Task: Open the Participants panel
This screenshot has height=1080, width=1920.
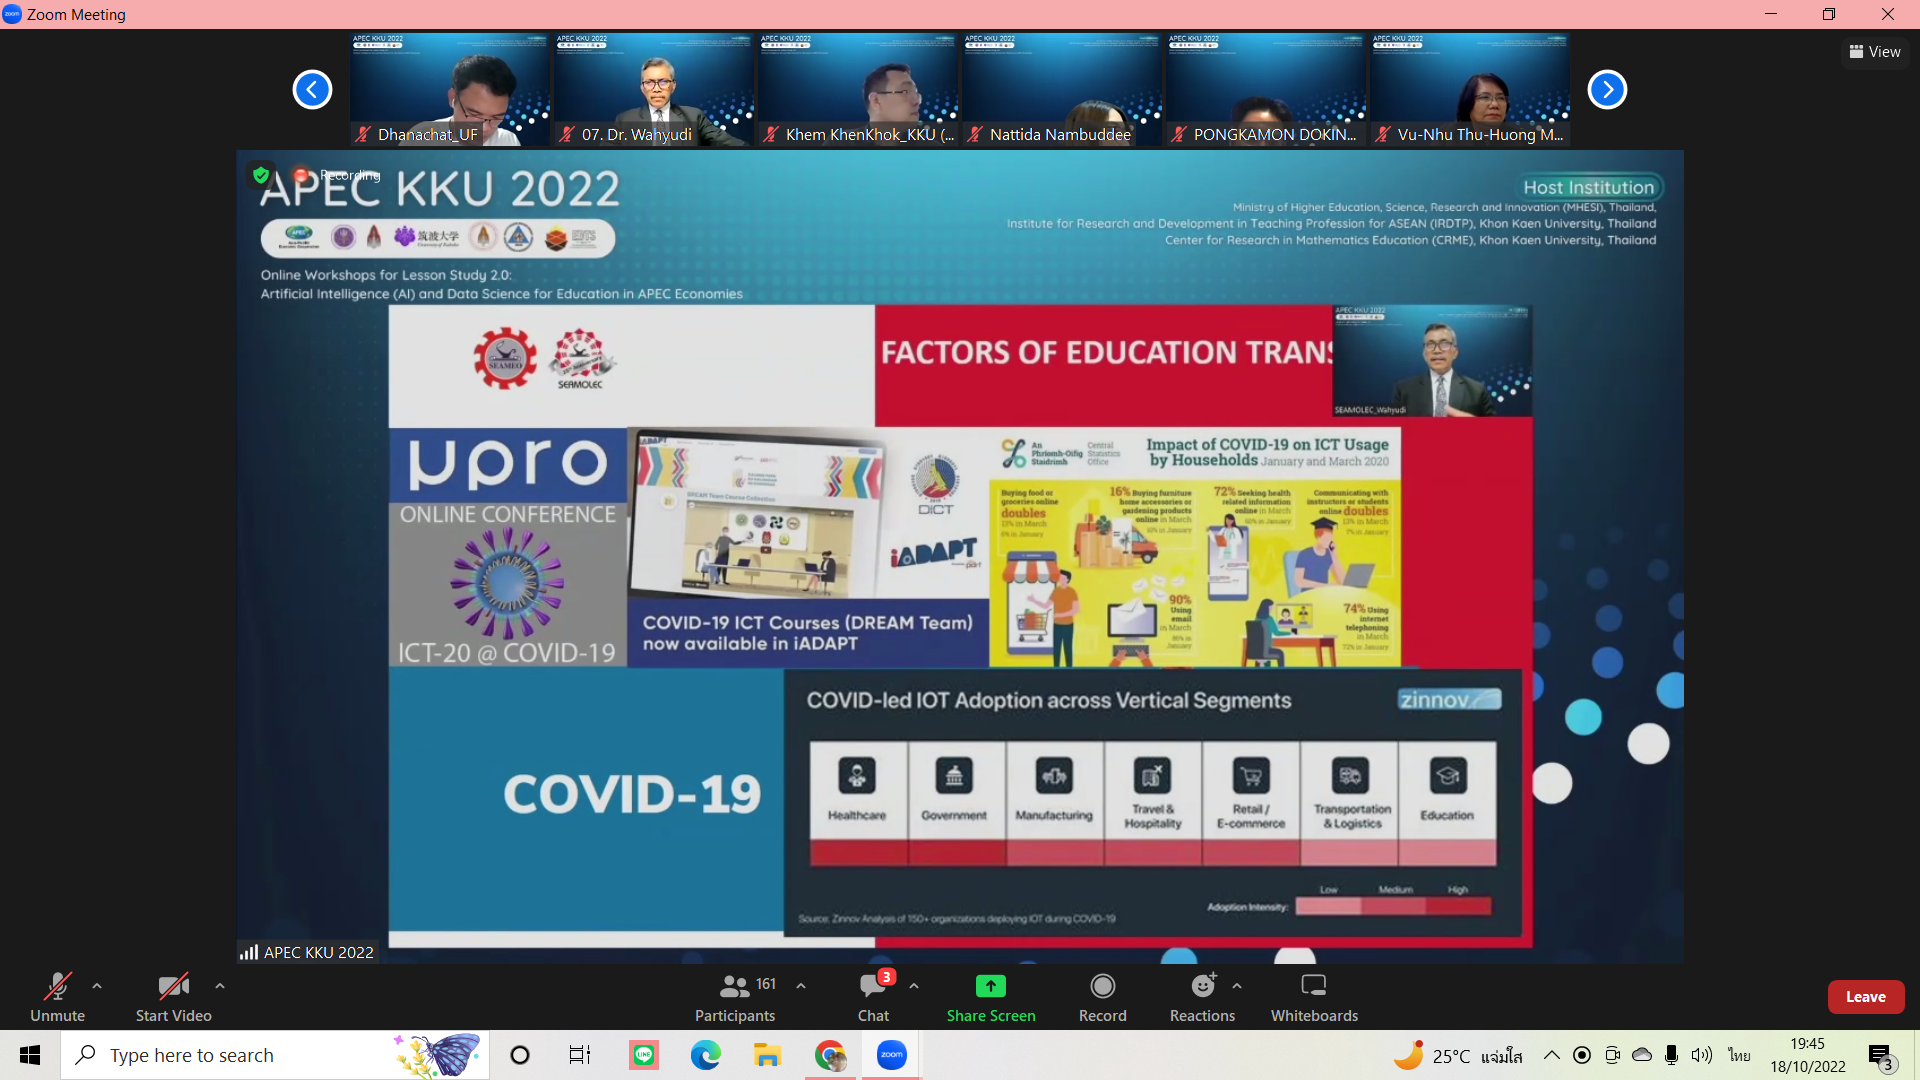Action: [x=735, y=997]
